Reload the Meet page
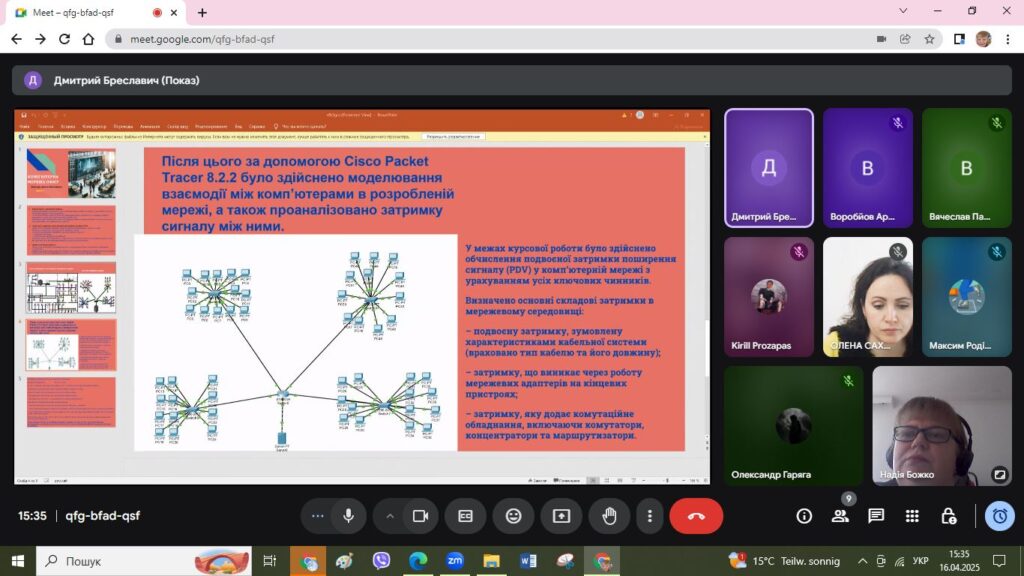This screenshot has width=1024, height=576. [64, 39]
